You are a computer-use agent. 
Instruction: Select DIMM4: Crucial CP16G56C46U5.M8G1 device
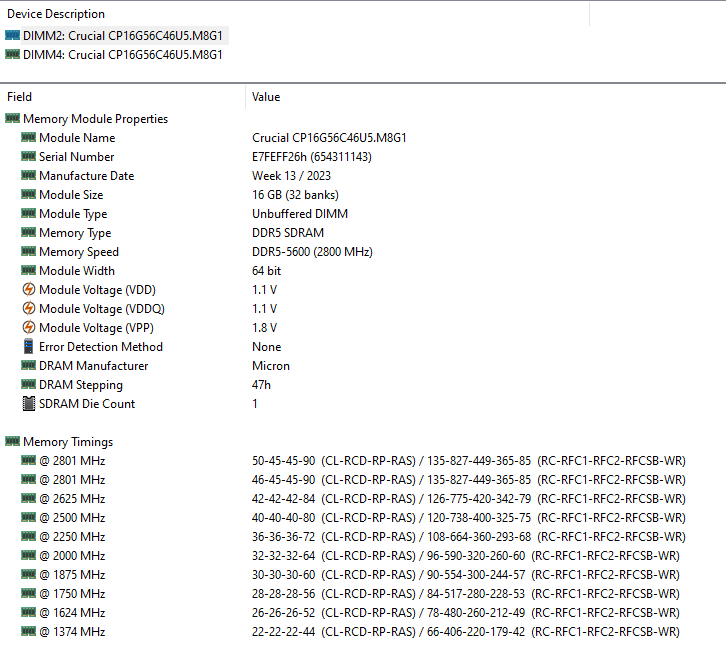click(122, 54)
